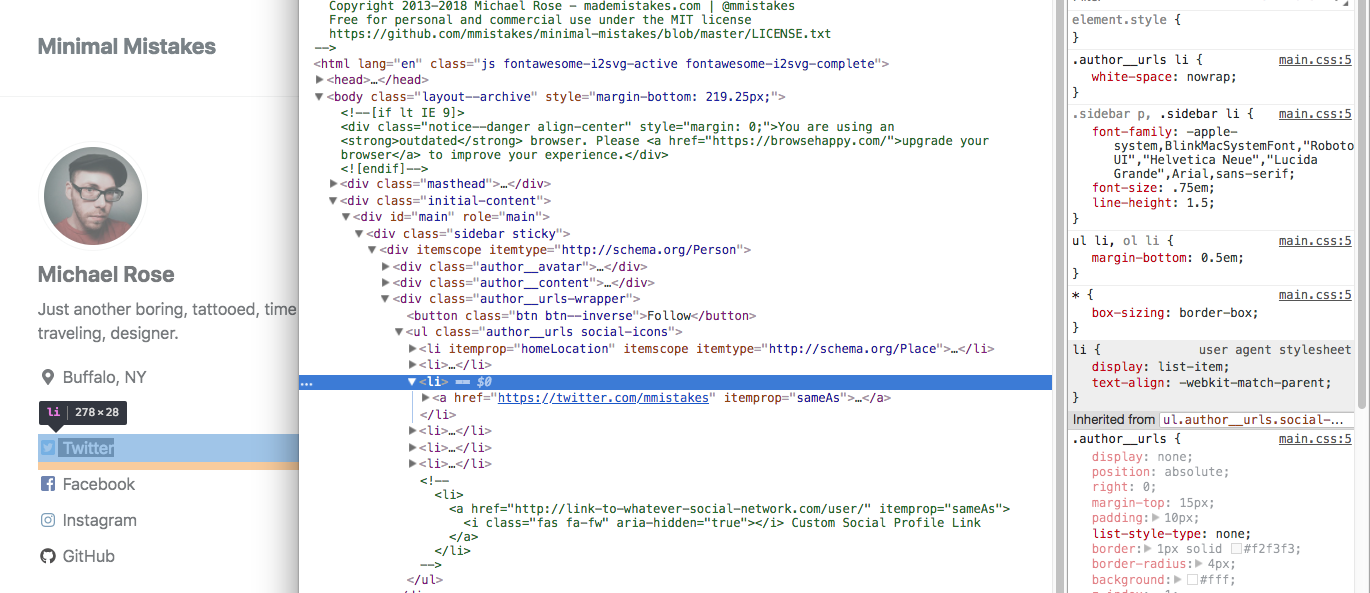Open color picker for #f2f3f3 border swatch
The image size is (1370, 593).
(x=1237, y=549)
